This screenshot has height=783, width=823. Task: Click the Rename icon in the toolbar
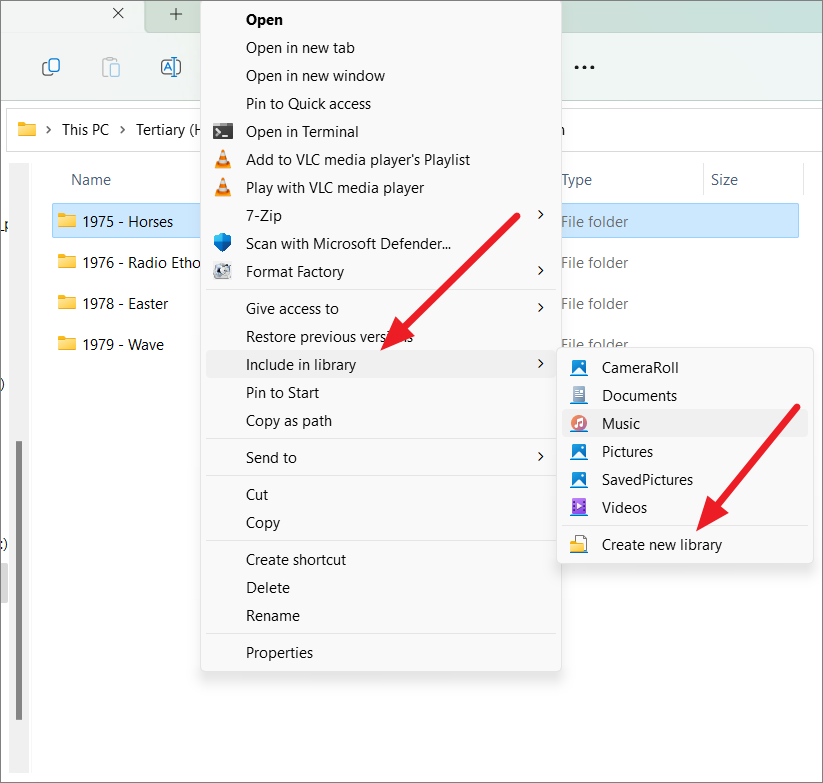[171, 67]
